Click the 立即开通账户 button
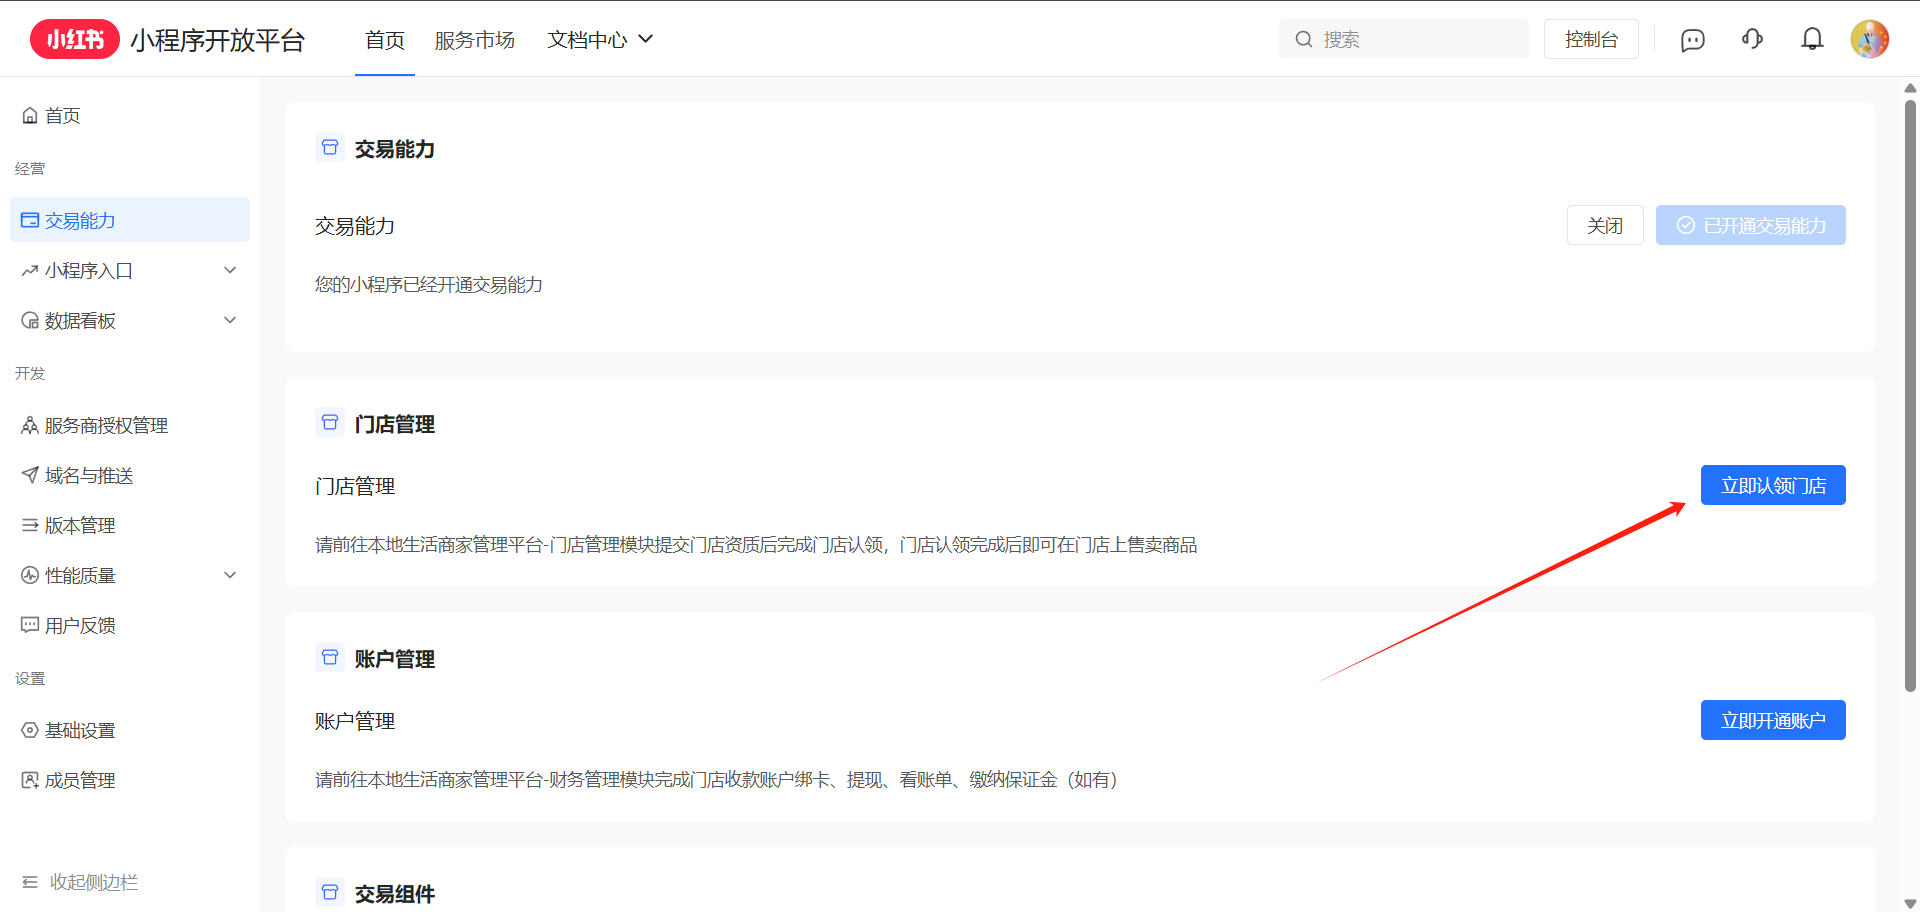Image resolution: width=1920 pixels, height=912 pixels. click(x=1772, y=721)
